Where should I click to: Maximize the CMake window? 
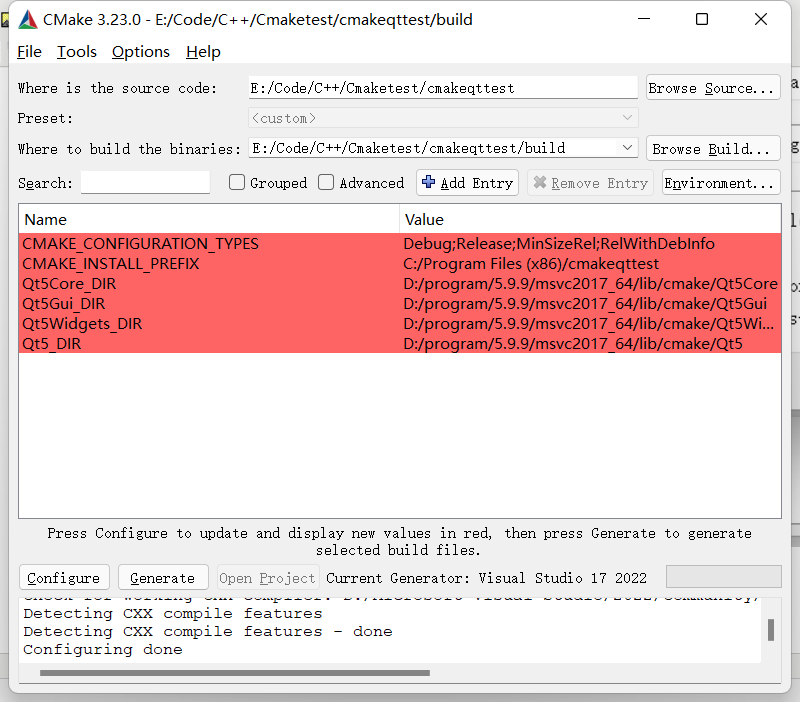pos(702,19)
